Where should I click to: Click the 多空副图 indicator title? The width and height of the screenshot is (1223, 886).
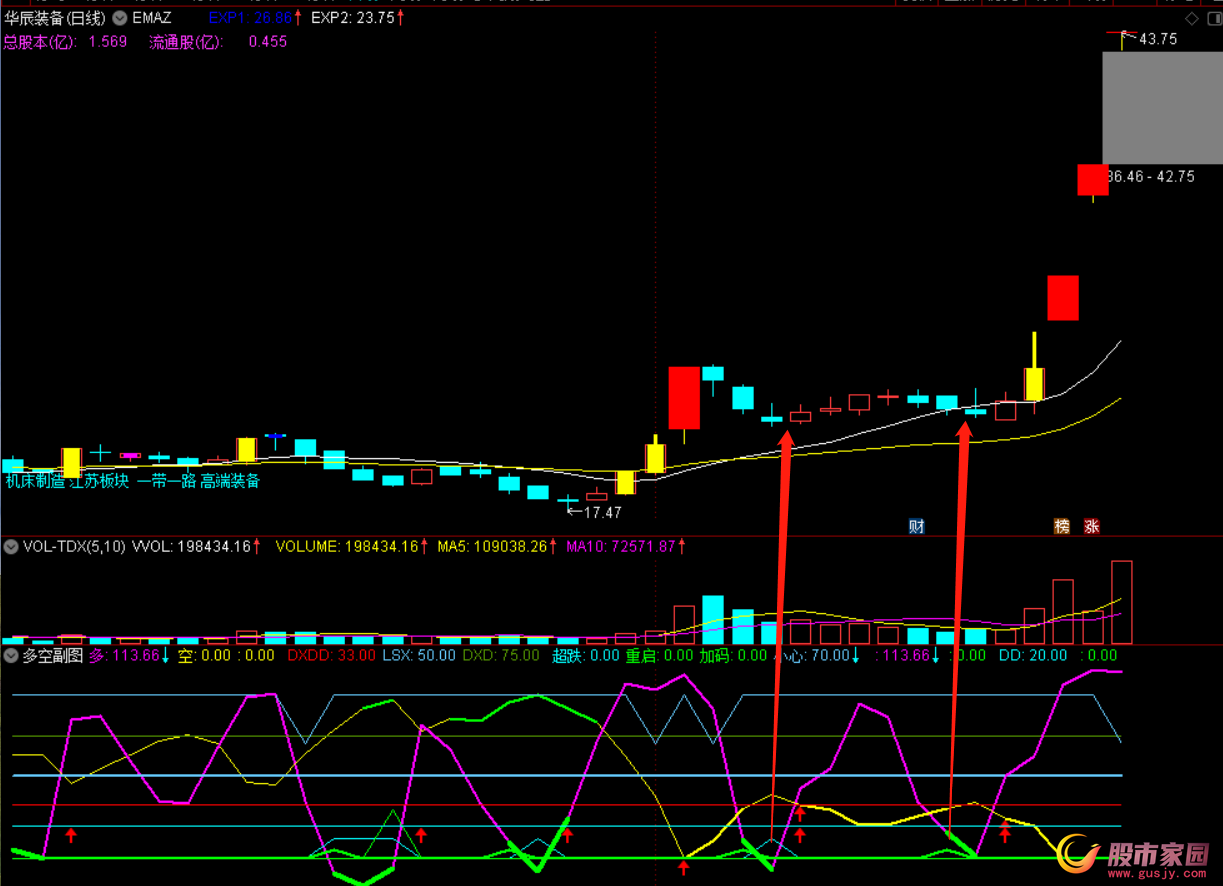pos(52,656)
